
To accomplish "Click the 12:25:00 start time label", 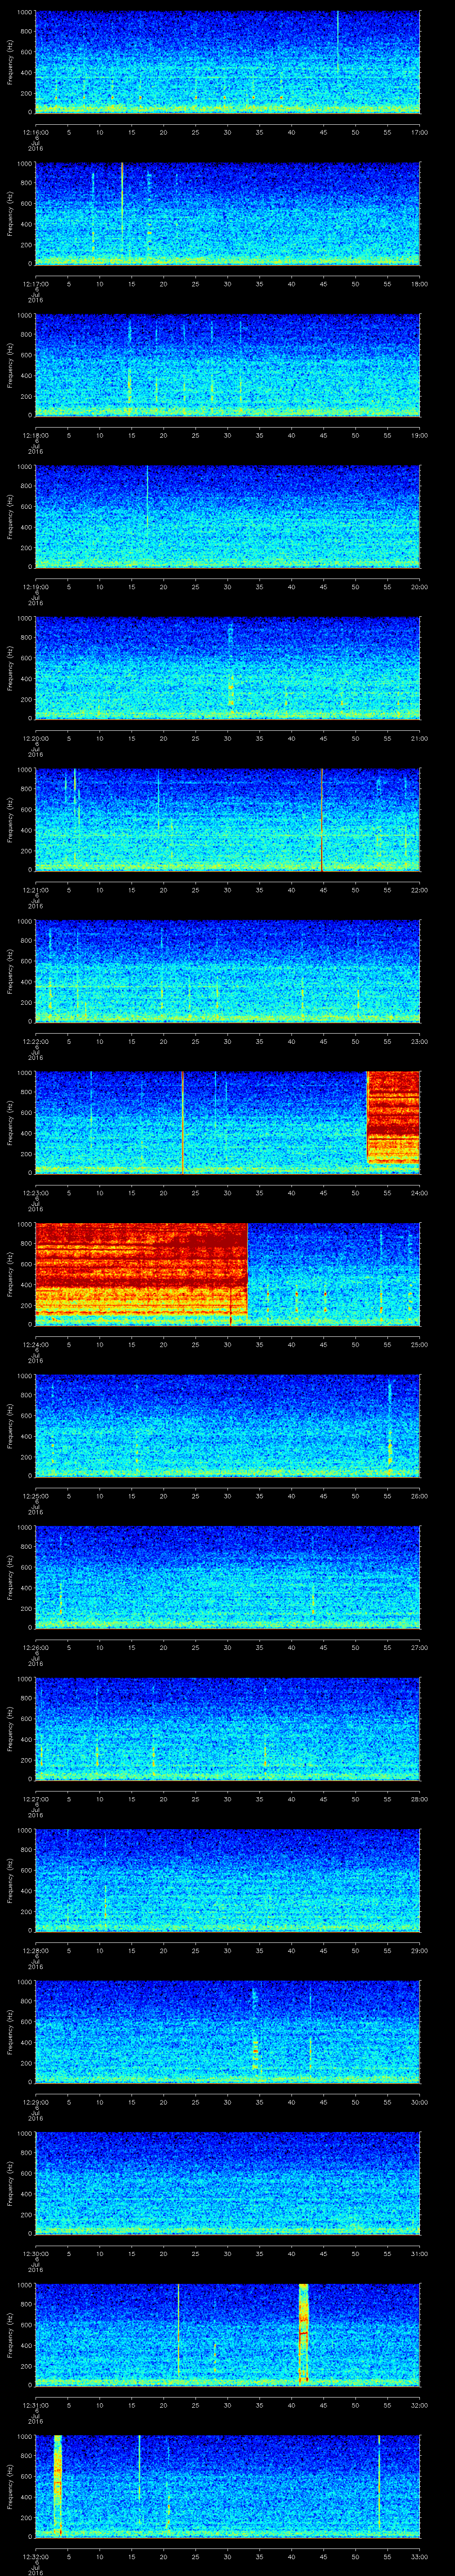I will tap(36, 1495).
